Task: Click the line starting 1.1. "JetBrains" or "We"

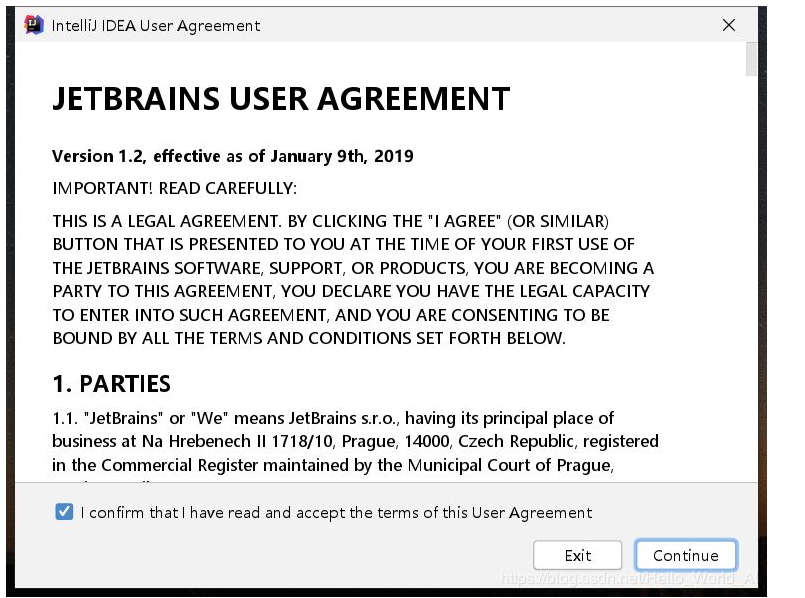Action: click(x=333, y=418)
